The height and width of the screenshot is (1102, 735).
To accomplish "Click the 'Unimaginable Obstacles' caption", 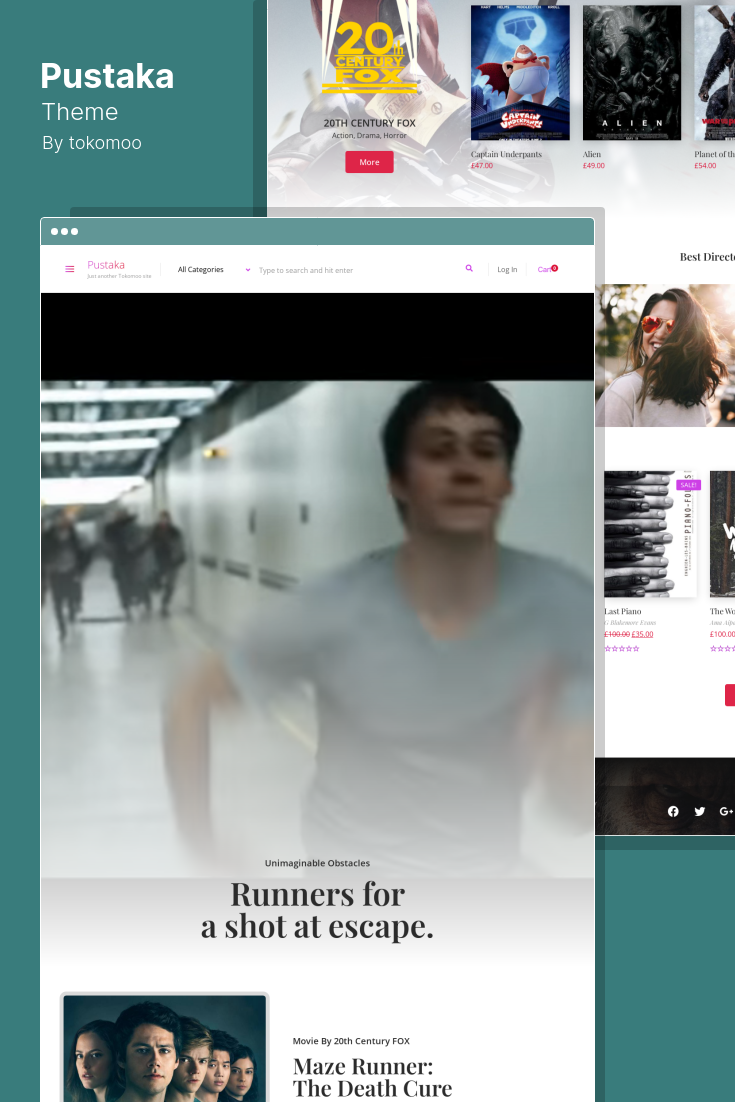I will [317, 863].
